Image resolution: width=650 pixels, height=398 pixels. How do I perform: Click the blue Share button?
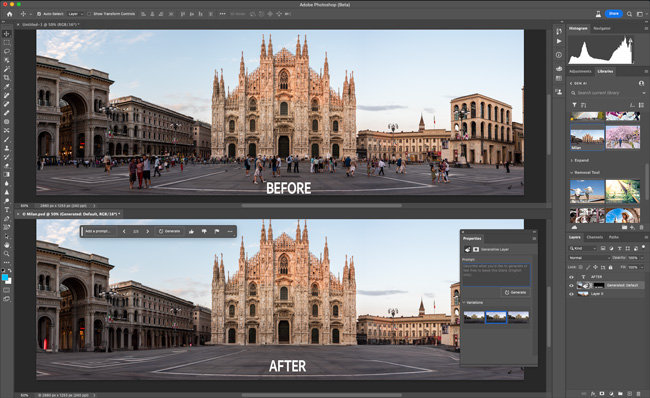614,14
